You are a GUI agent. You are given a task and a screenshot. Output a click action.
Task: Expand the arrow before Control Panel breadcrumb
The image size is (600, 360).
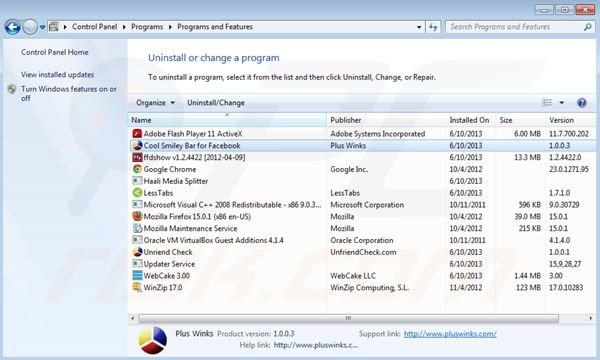coord(65,27)
